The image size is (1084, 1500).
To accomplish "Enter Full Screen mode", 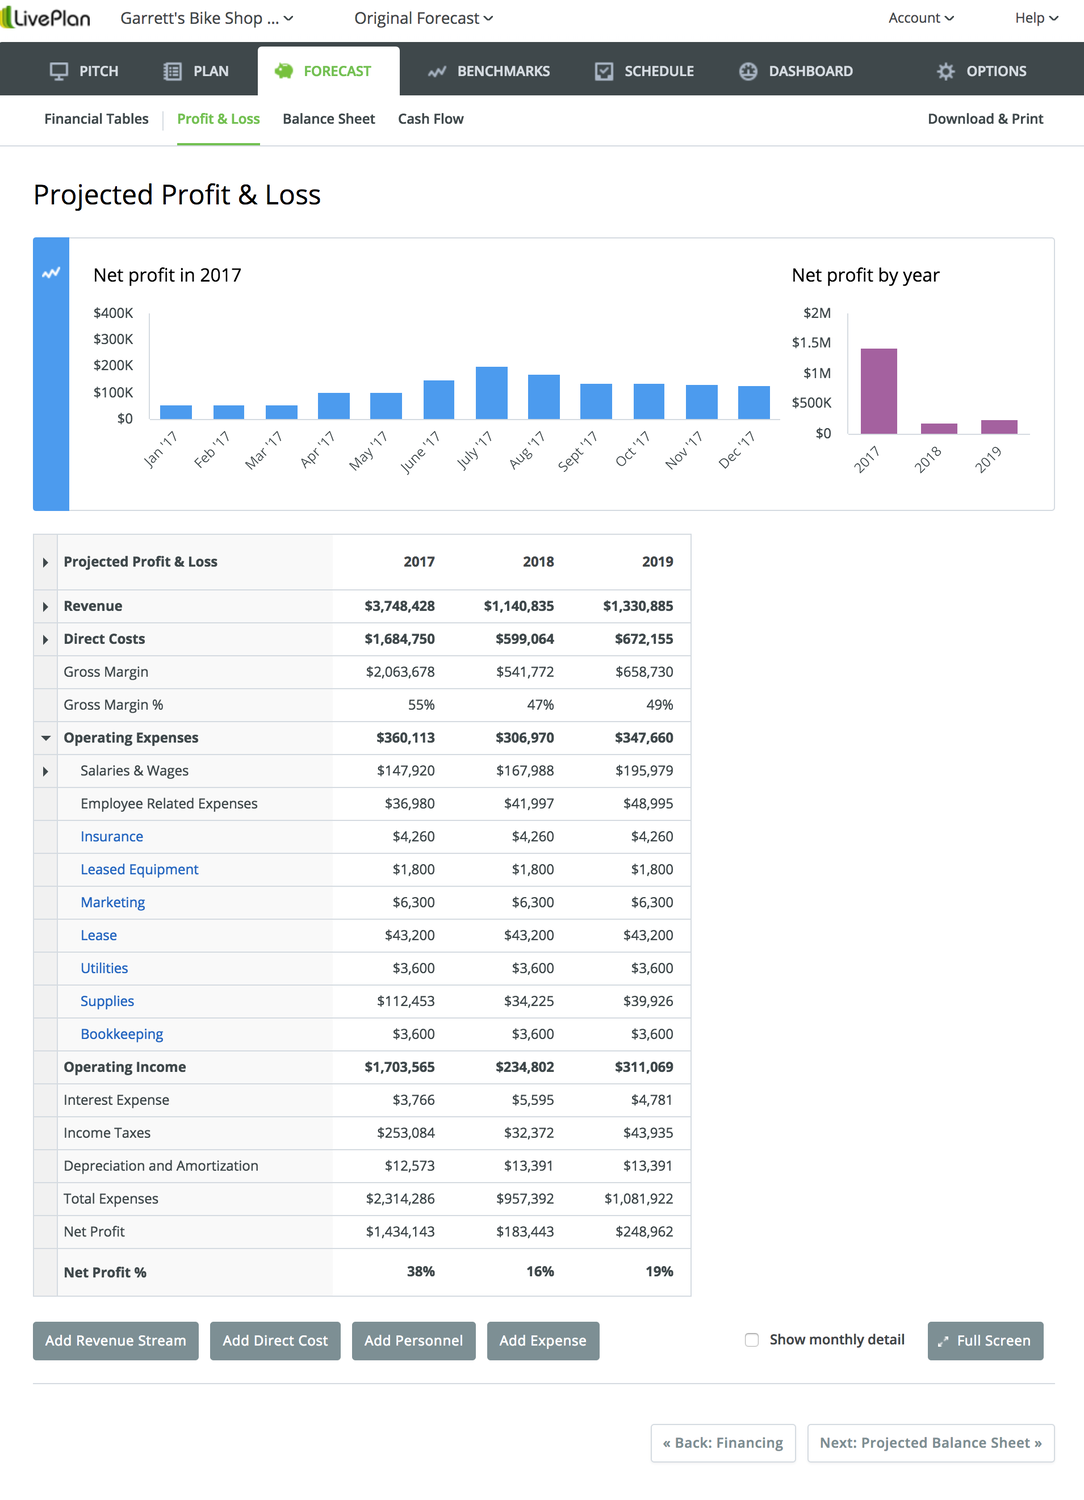I will click(985, 1340).
